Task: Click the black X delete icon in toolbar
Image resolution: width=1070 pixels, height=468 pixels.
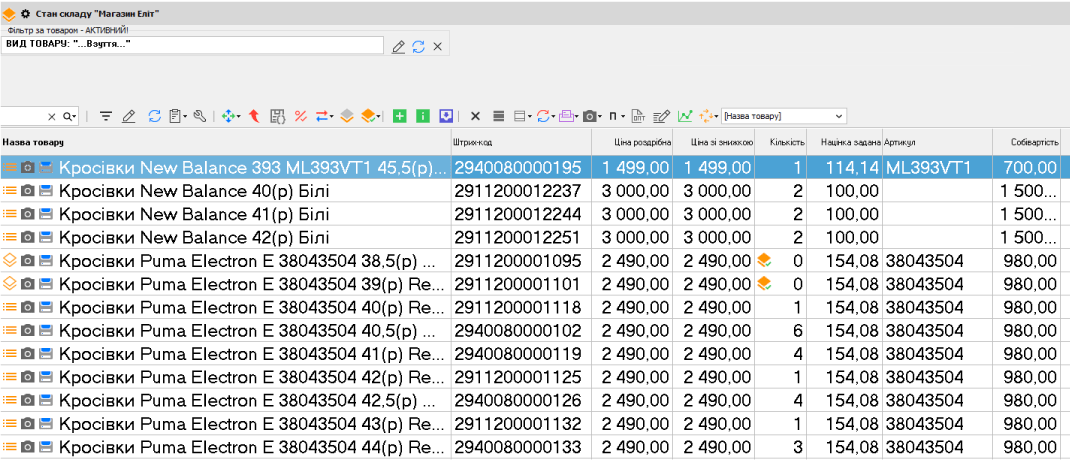Action: pyautogui.click(x=476, y=117)
